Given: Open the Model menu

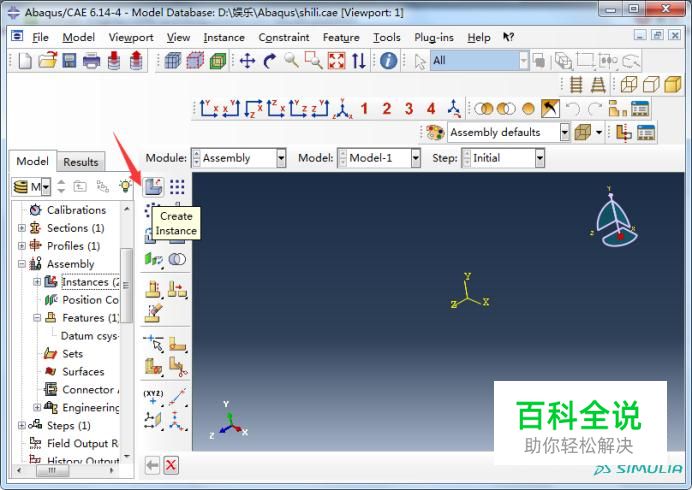Looking at the screenshot, I should tap(79, 38).
